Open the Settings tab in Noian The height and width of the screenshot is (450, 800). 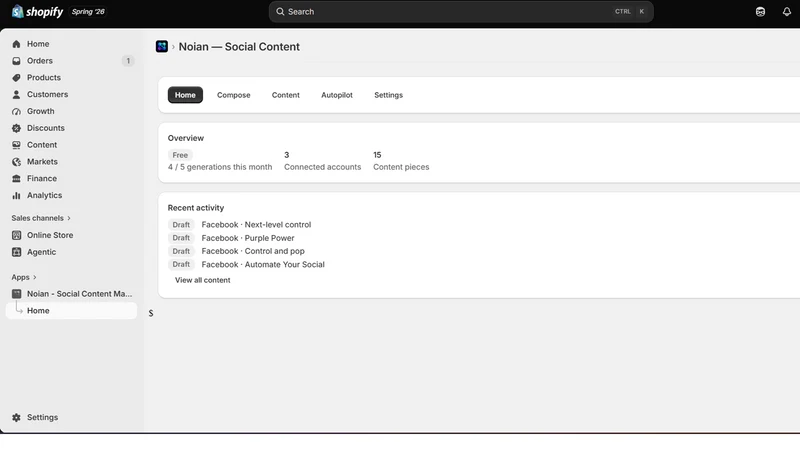388,95
